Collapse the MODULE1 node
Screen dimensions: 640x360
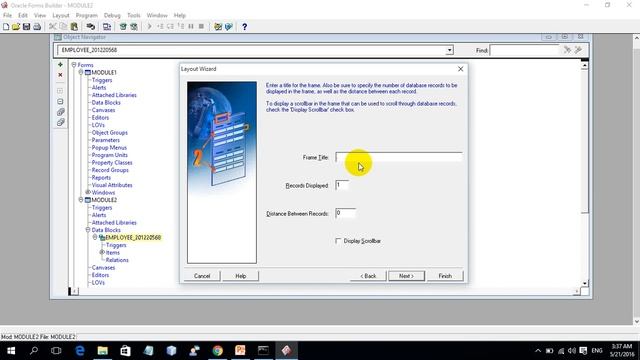pyautogui.click(x=81, y=72)
